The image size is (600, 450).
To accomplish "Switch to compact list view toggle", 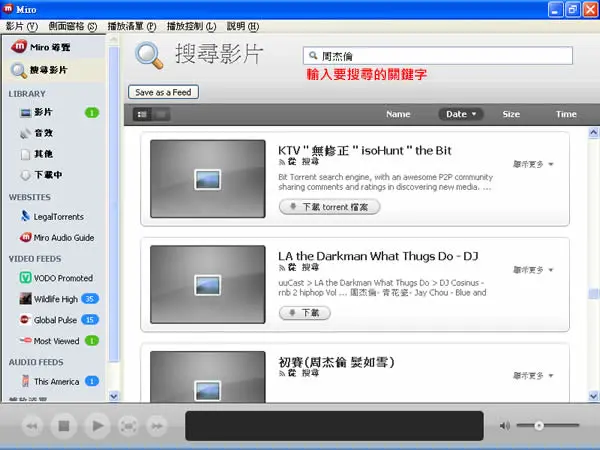I will 161,114.
